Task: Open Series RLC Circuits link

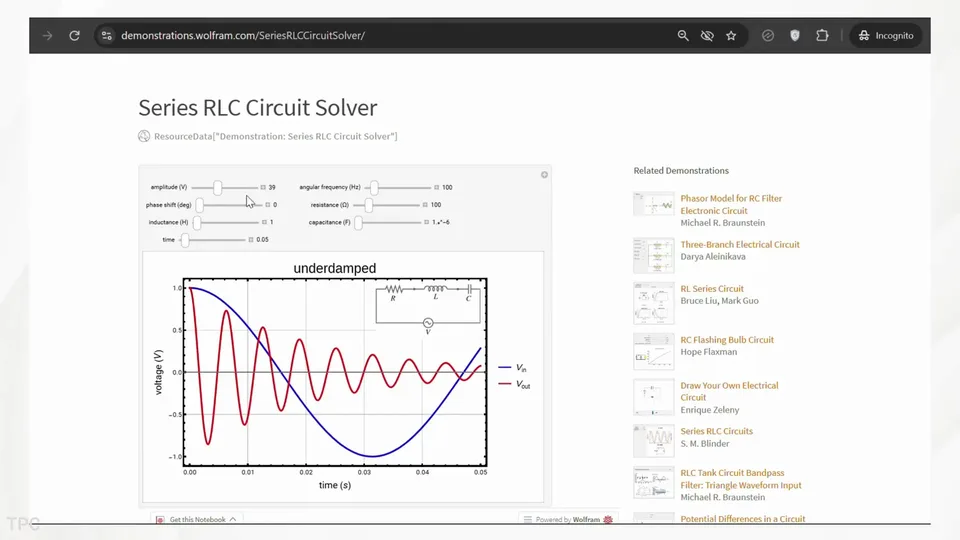Action: click(716, 431)
